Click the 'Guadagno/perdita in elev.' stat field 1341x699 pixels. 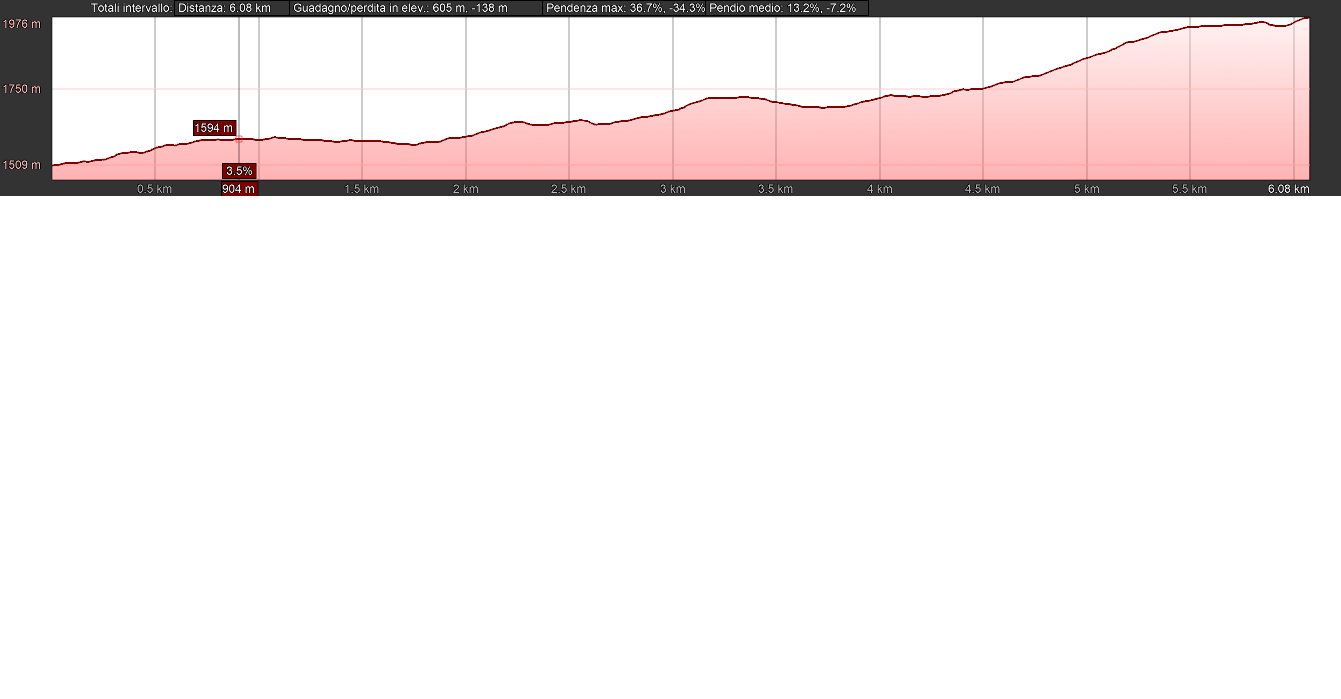415,8
